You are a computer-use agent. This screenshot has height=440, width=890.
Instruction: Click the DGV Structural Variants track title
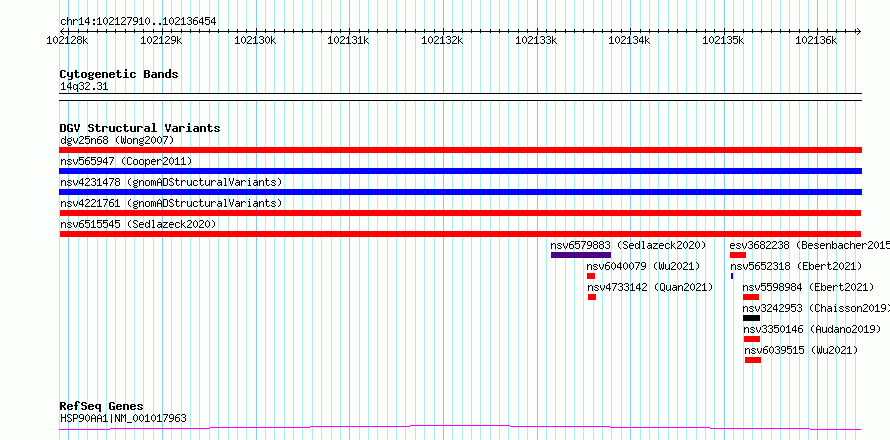(x=140, y=128)
